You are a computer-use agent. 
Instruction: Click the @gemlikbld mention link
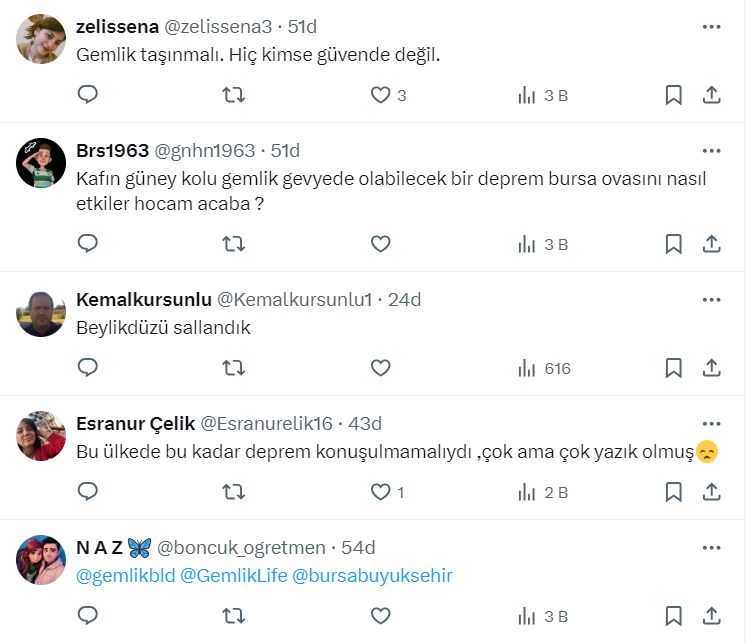click(125, 575)
